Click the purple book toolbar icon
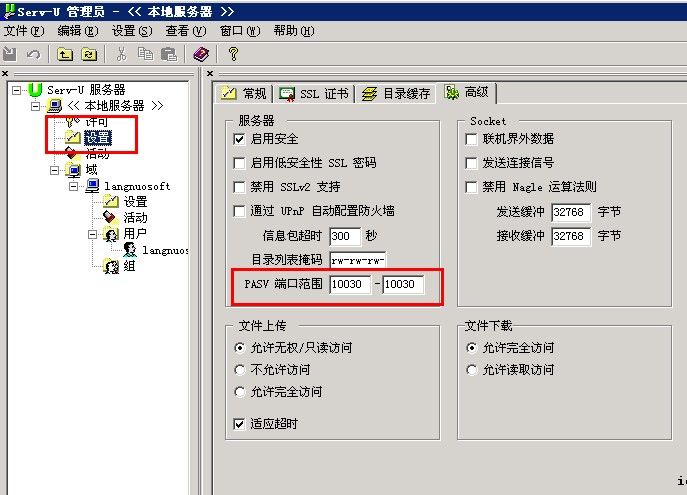 tap(201, 54)
